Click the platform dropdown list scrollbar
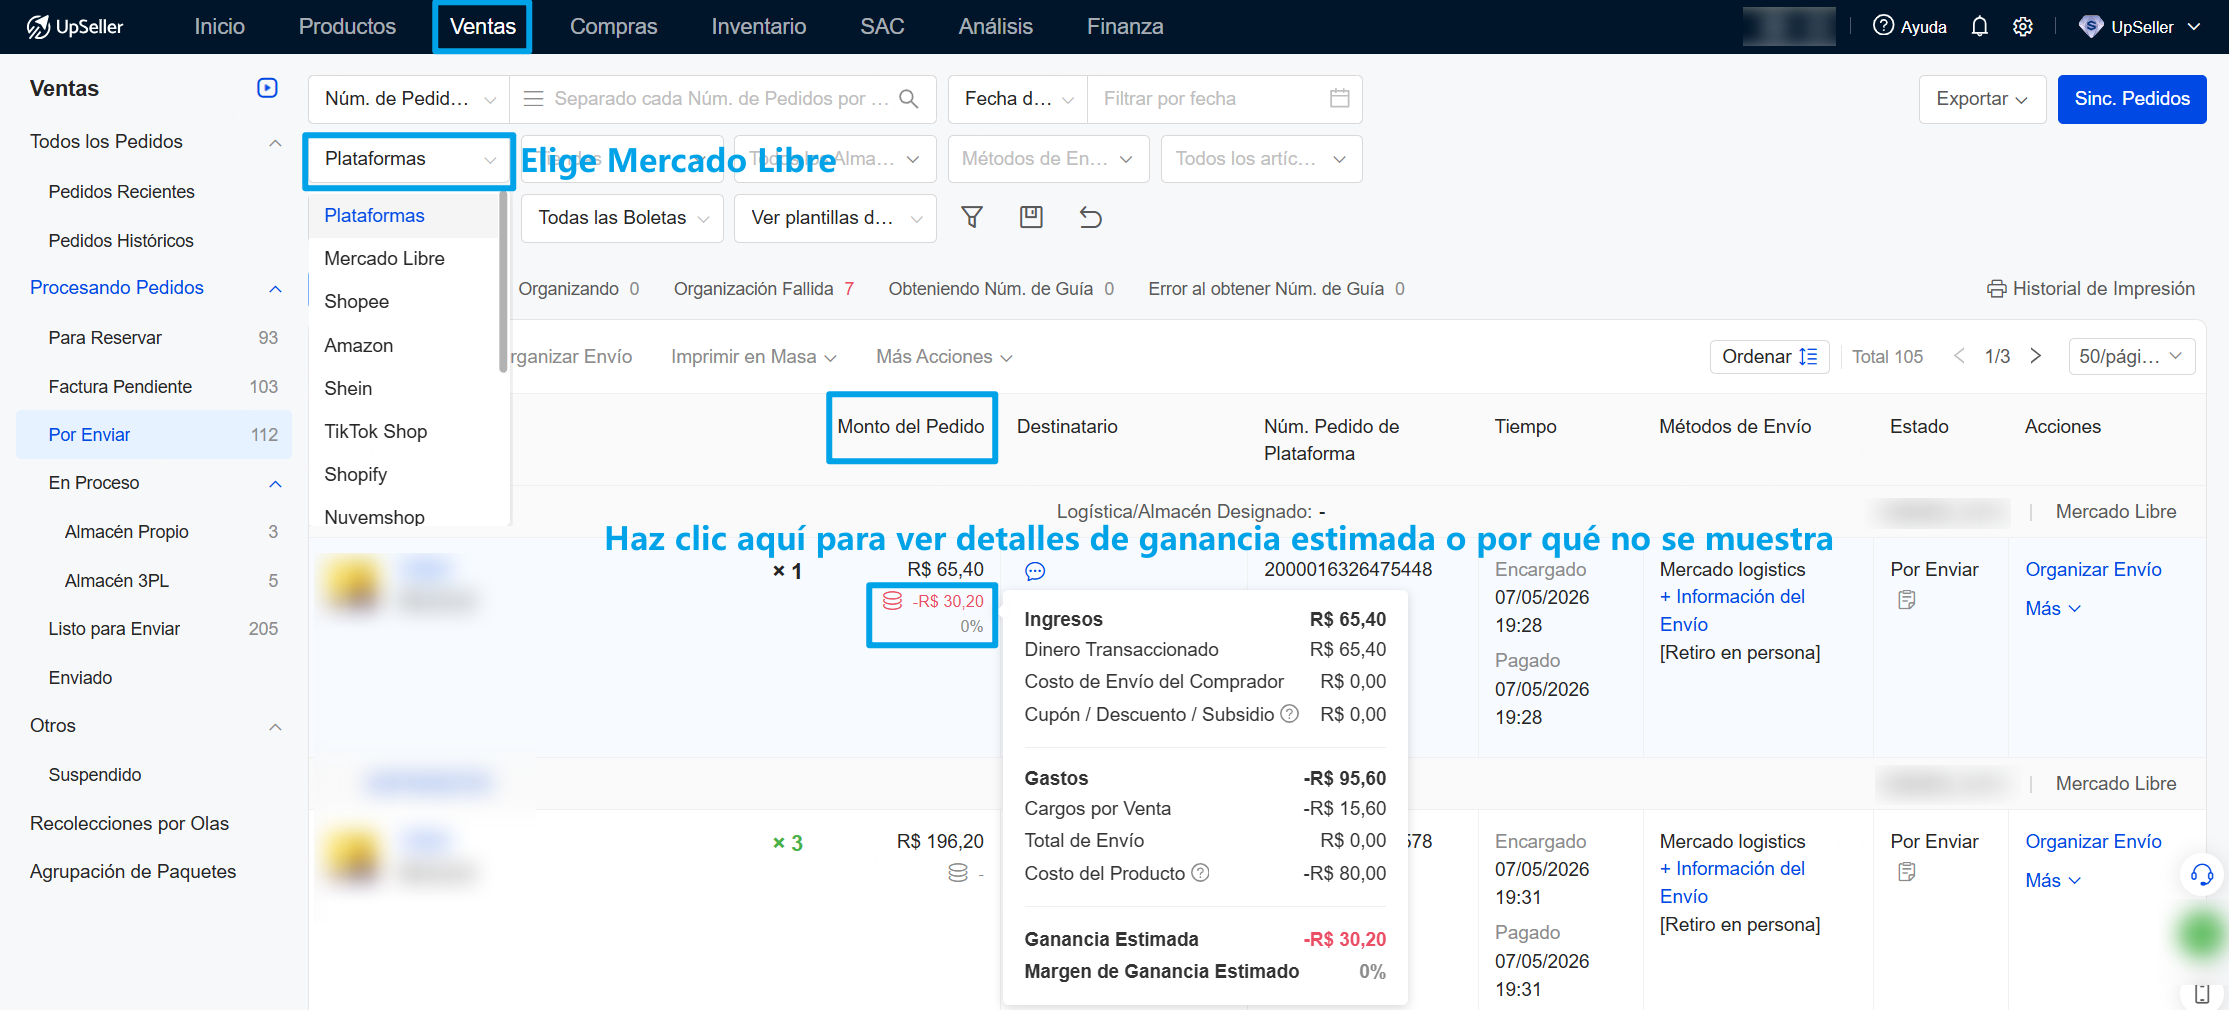Viewport: 2229px width, 1010px height. click(x=503, y=282)
